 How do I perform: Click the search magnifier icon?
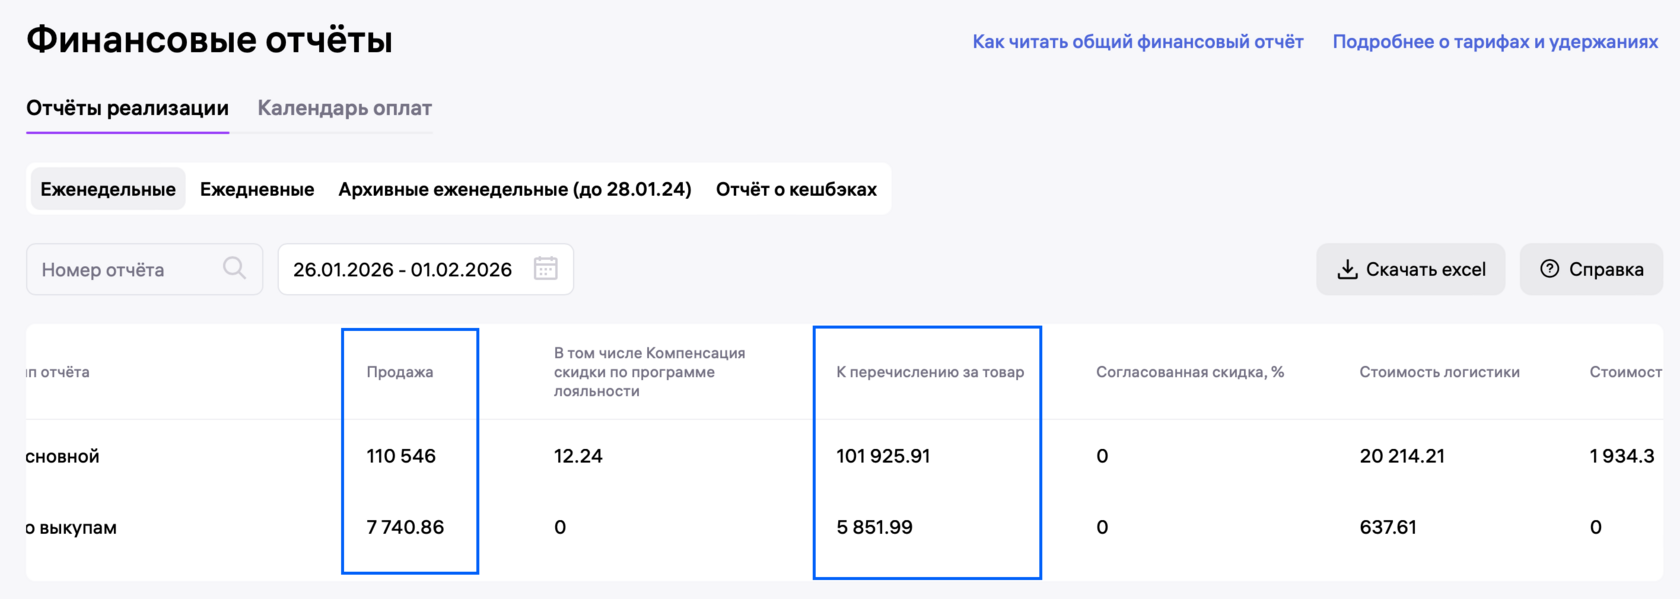point(234,268)
